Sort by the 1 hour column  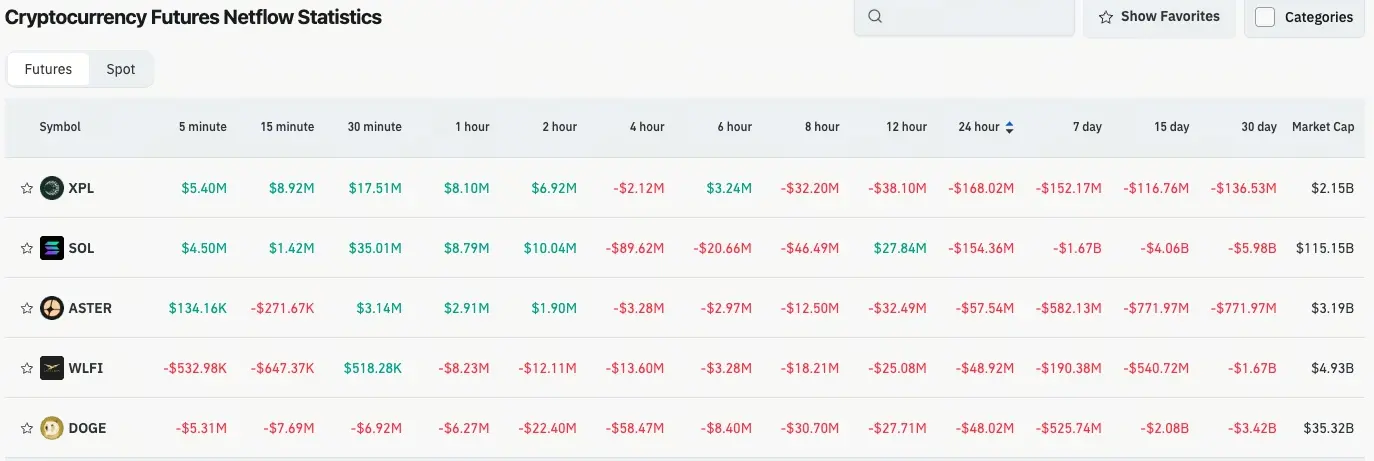[472, 127]
